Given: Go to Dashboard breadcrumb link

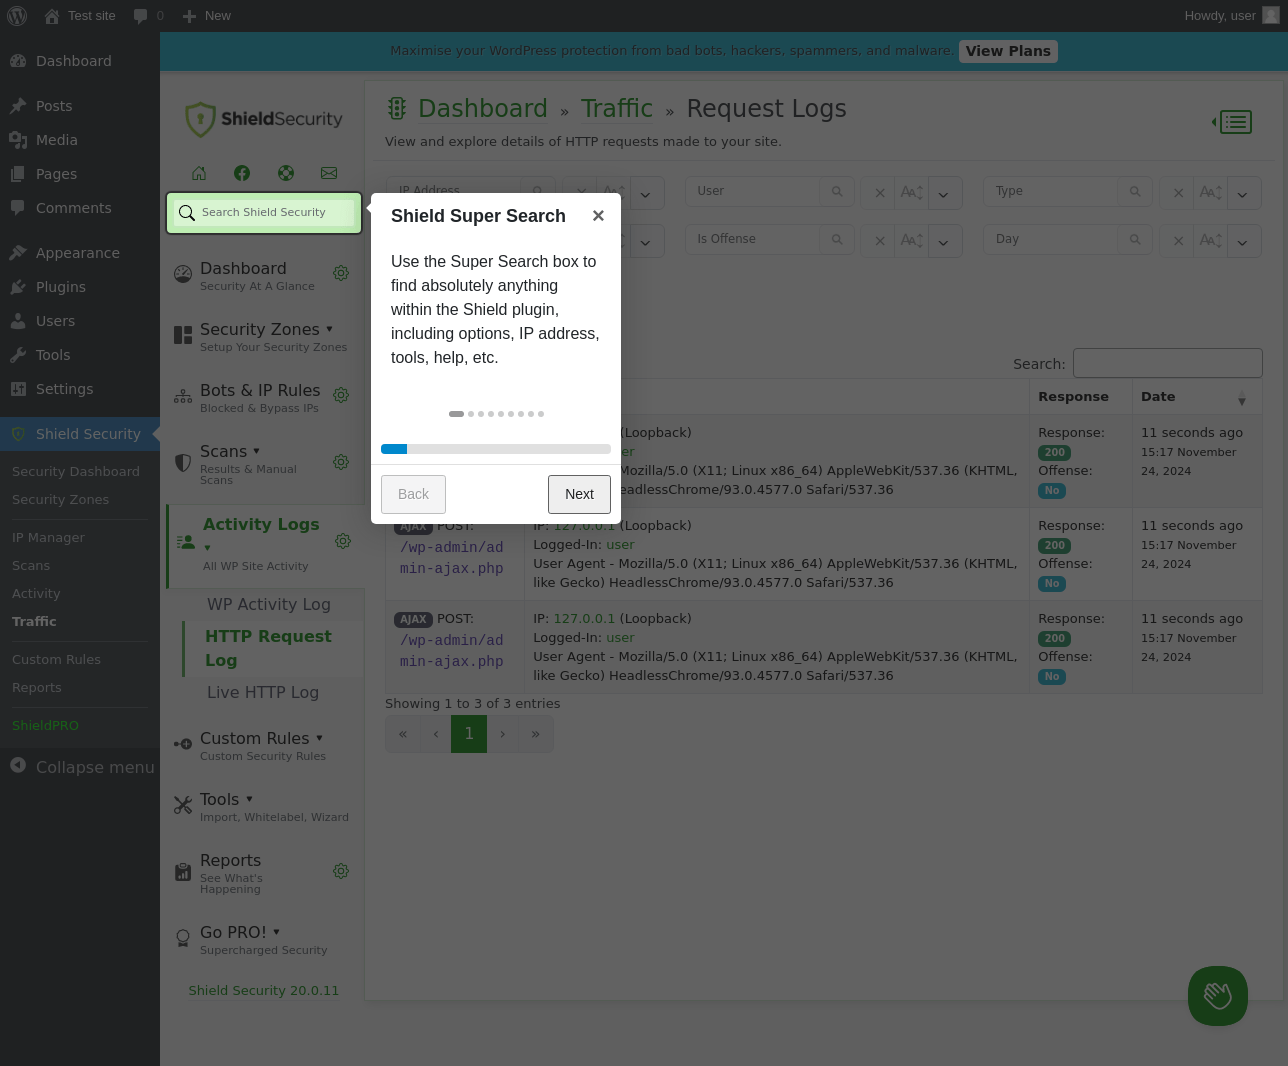Looking at the screenshot, I should click(x=482, y=108).
